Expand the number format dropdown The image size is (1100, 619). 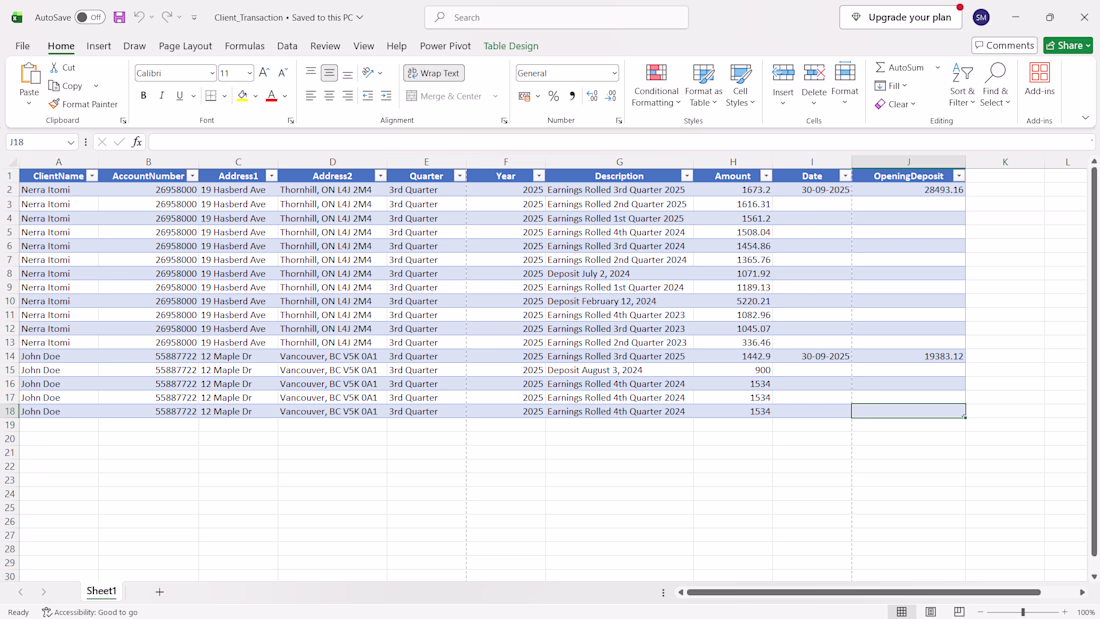tap(615, 73)
